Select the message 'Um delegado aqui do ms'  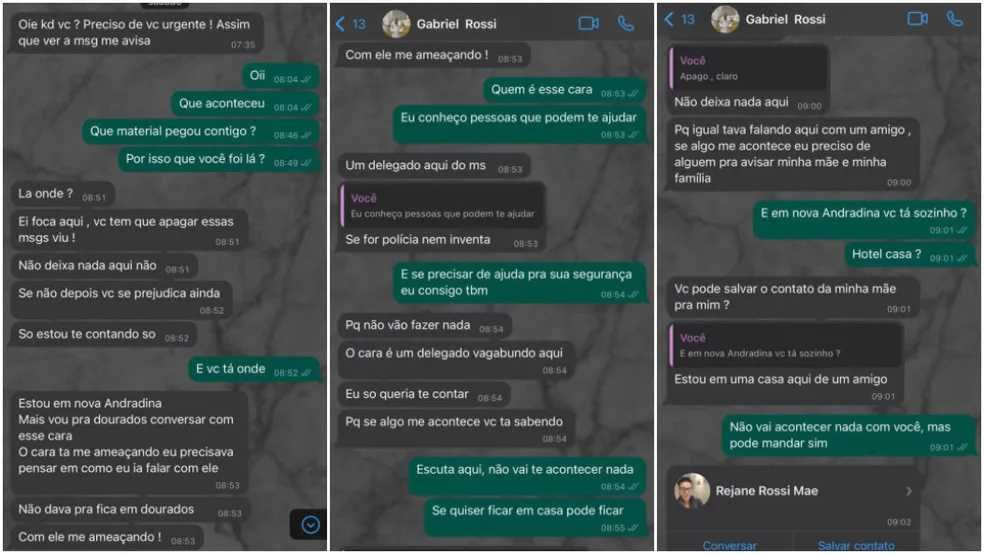coord(434,166)
